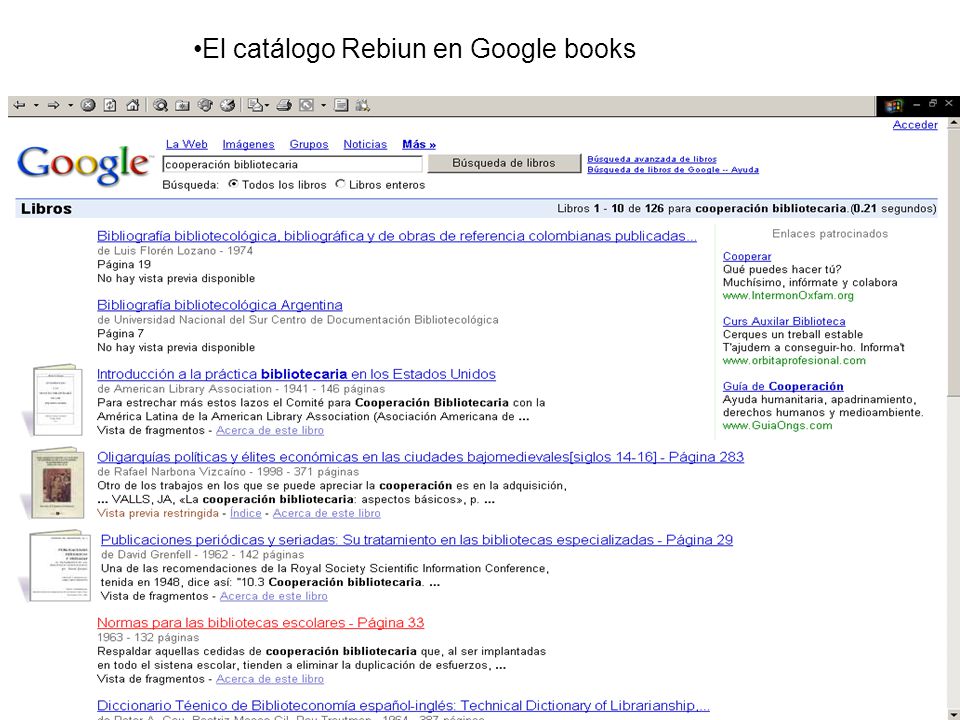
Task: Click 'Índice' link under Oligarquías result
Action: pos(246,513)
